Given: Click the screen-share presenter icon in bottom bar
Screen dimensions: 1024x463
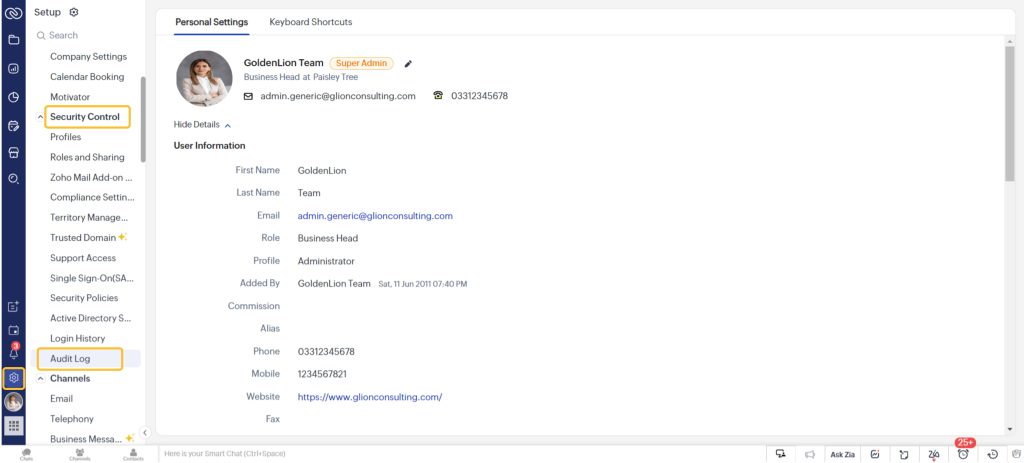Looking at the screenshot, I should click(x=780, y=454).
